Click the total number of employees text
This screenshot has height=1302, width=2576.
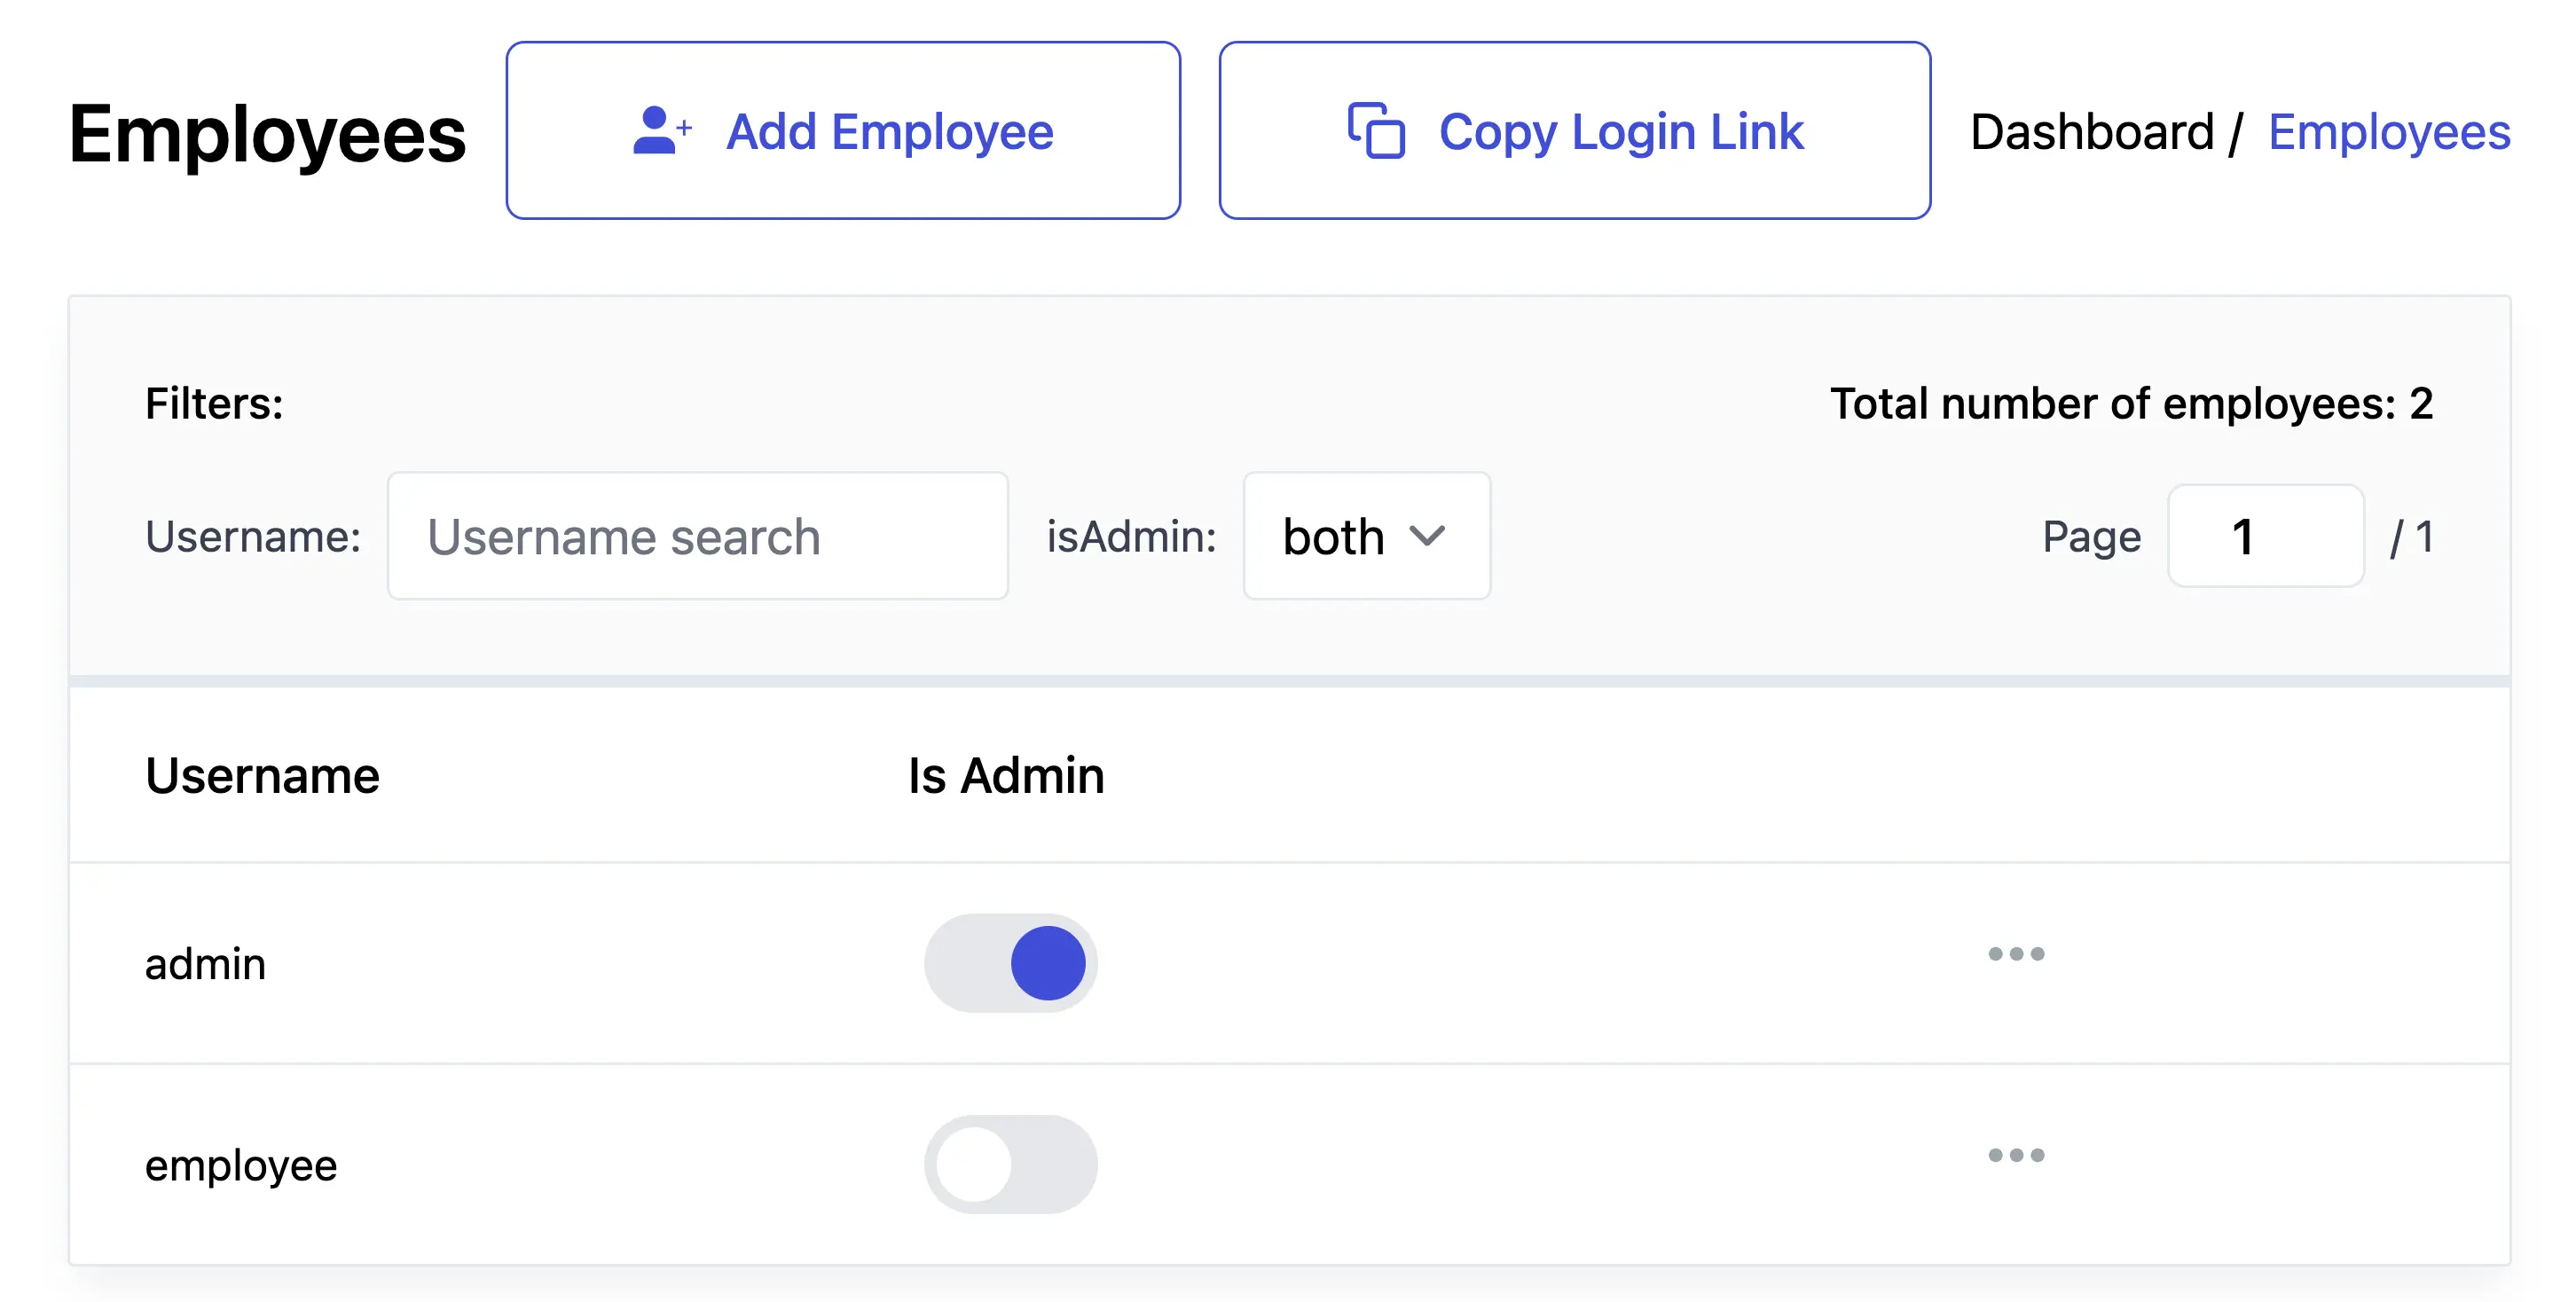(x=2130, y=404)
